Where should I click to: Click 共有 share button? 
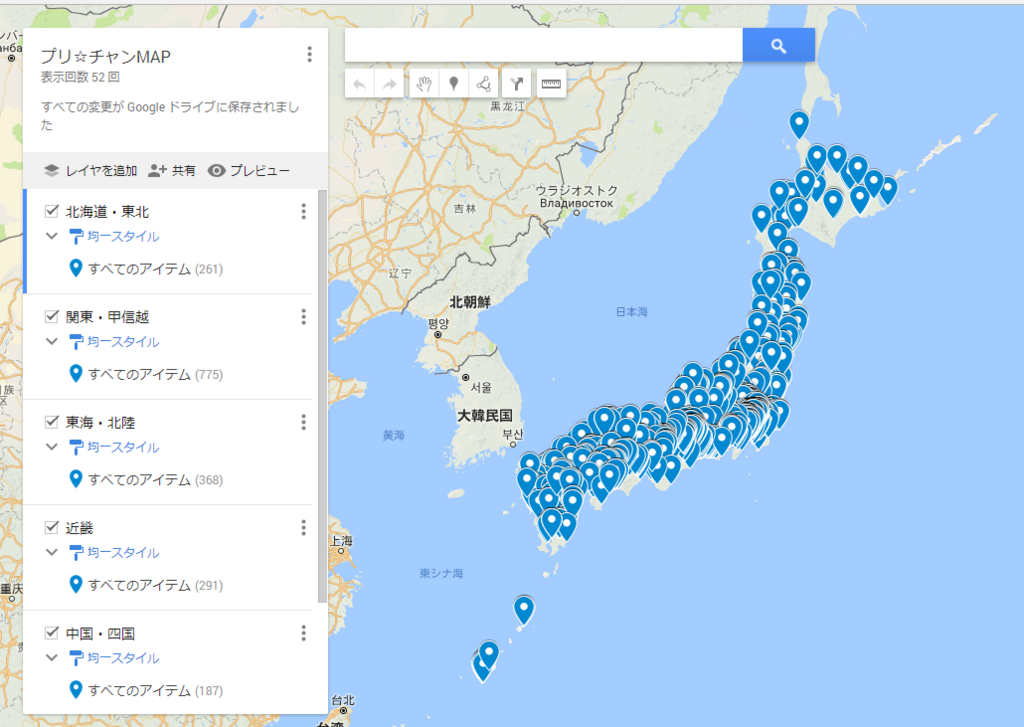pyautogui.click(x=172, y=170)
